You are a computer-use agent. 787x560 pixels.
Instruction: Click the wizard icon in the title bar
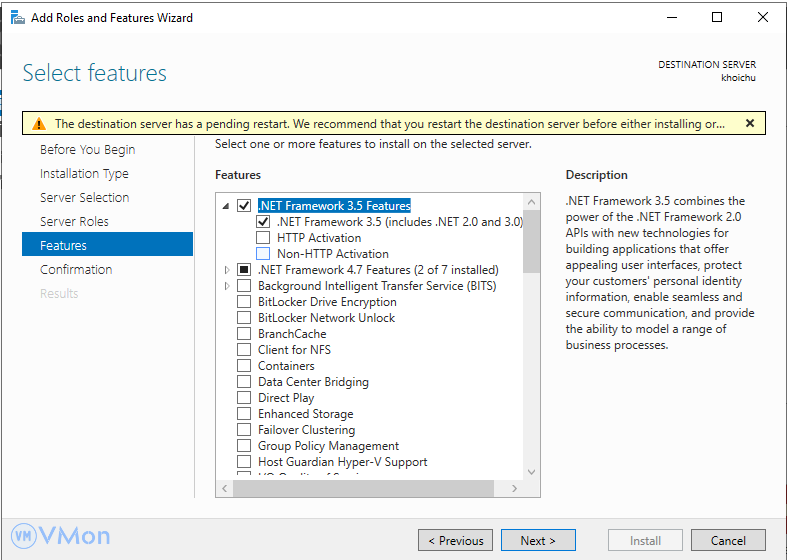pos(18,18)
